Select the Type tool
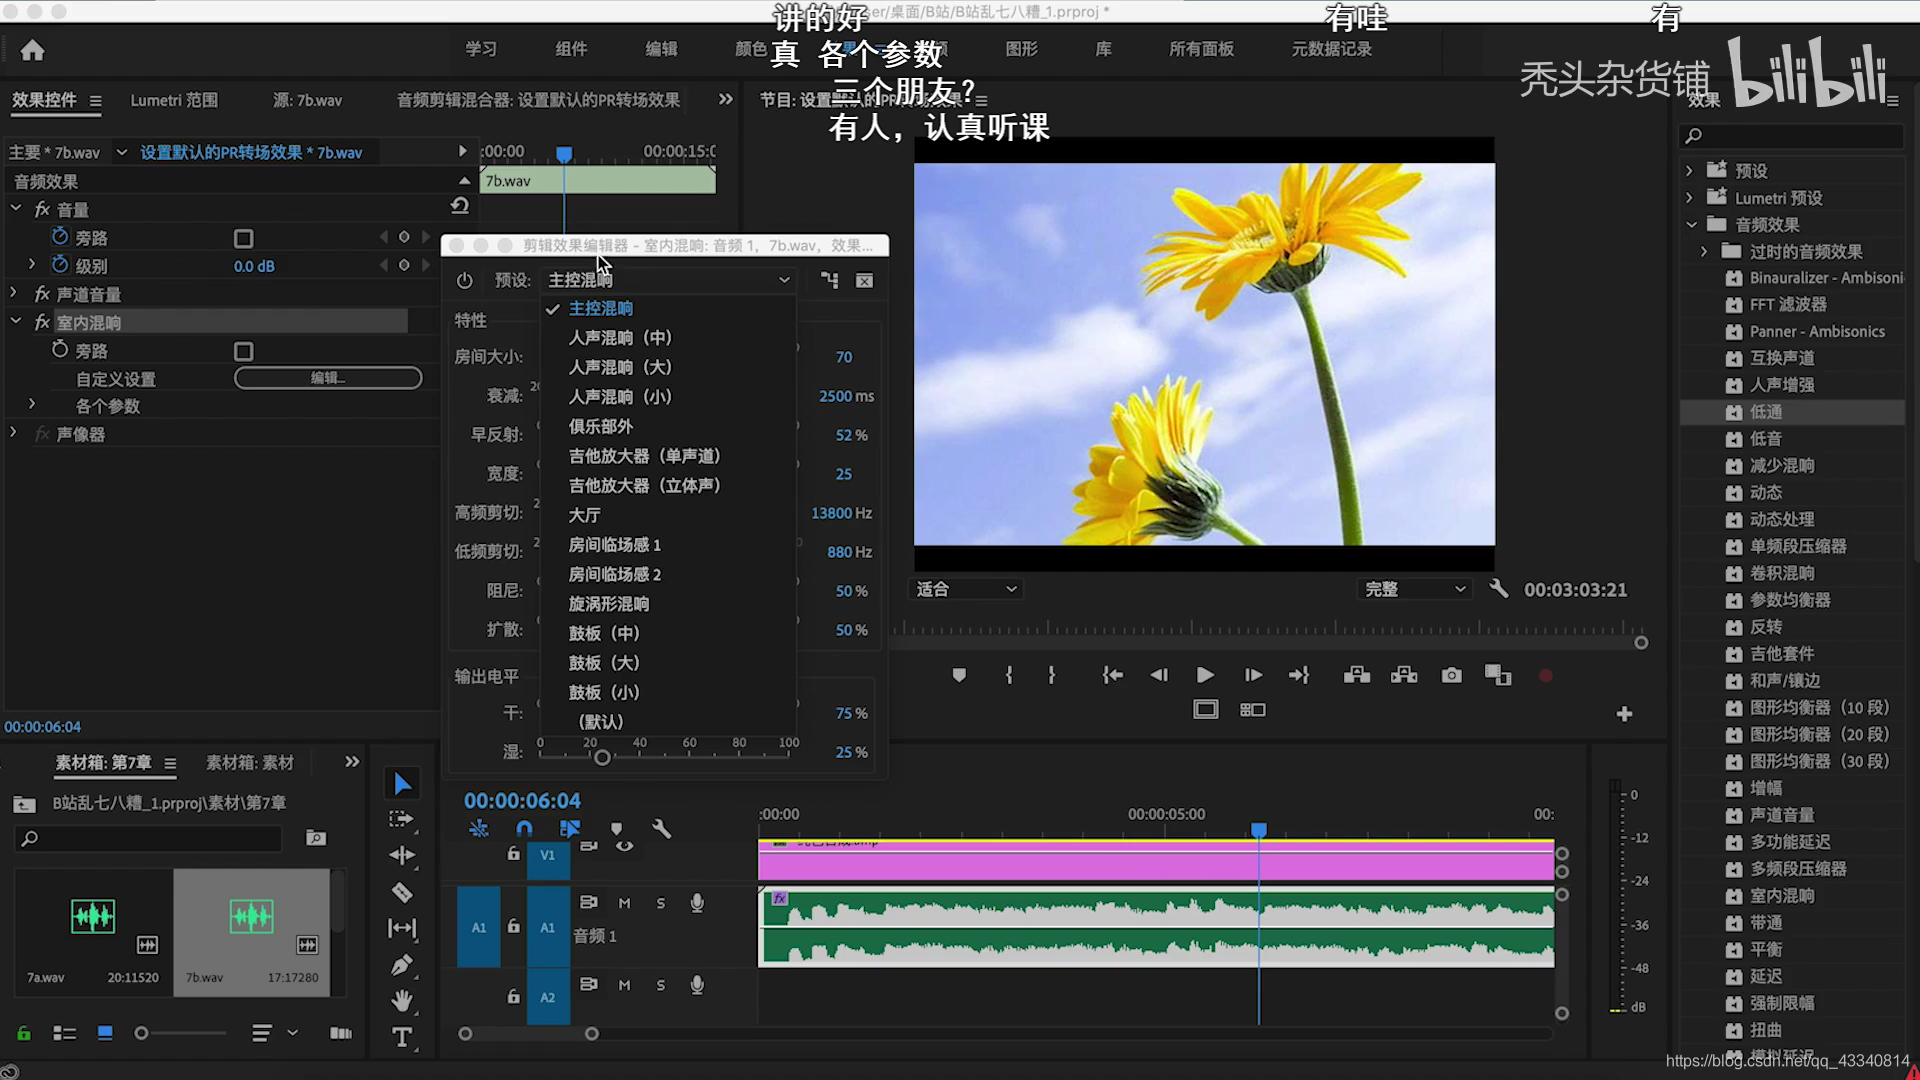 pyautogui.click(x=403, y=1038)
